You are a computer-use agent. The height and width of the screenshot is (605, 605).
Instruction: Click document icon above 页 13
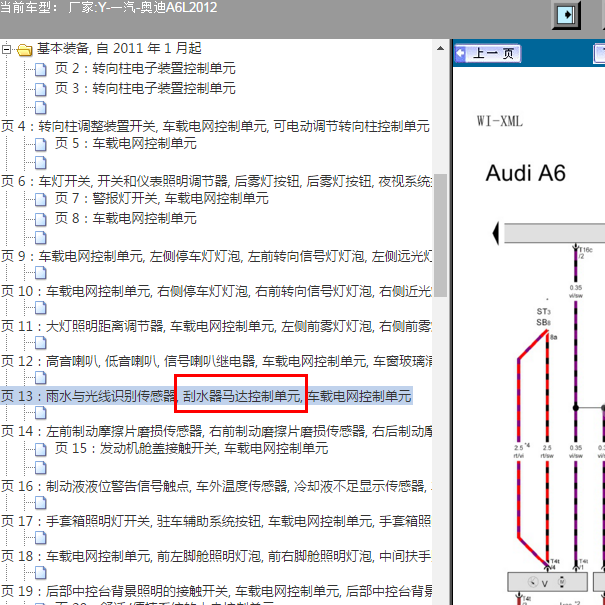click(x=41, y=378)
